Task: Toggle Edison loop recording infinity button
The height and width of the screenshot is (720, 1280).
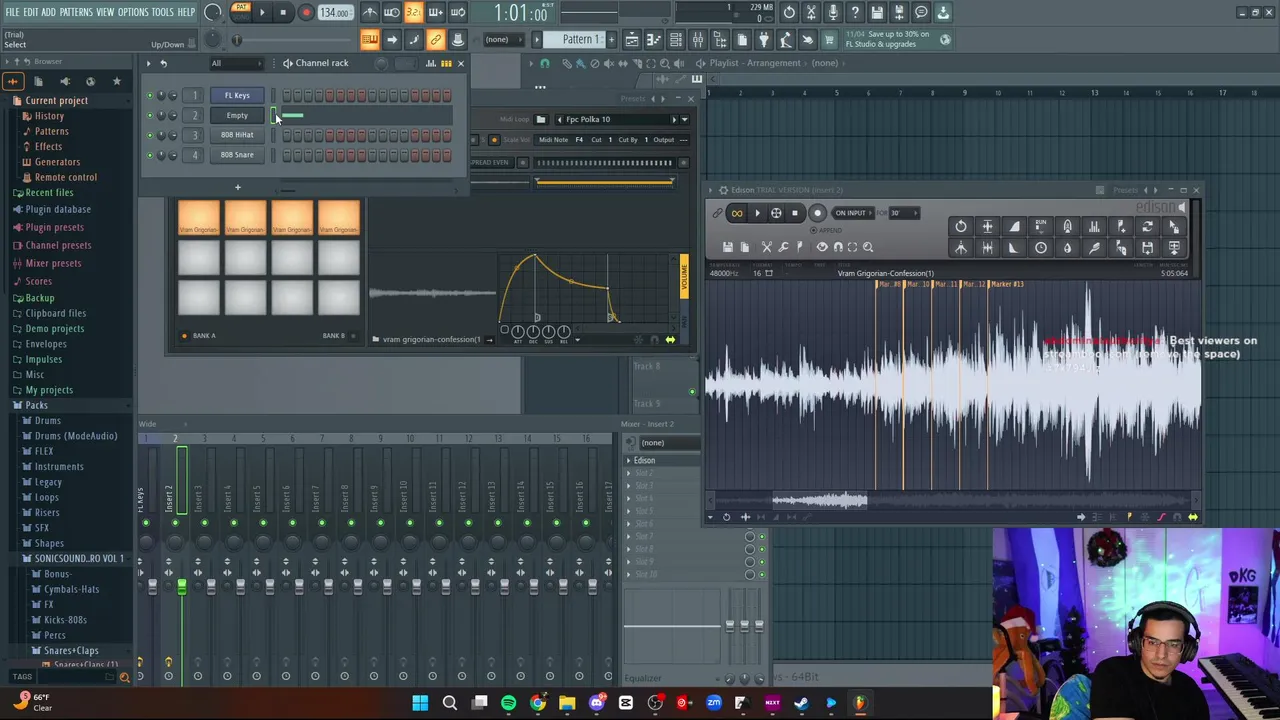Action: tap(737, 213)
